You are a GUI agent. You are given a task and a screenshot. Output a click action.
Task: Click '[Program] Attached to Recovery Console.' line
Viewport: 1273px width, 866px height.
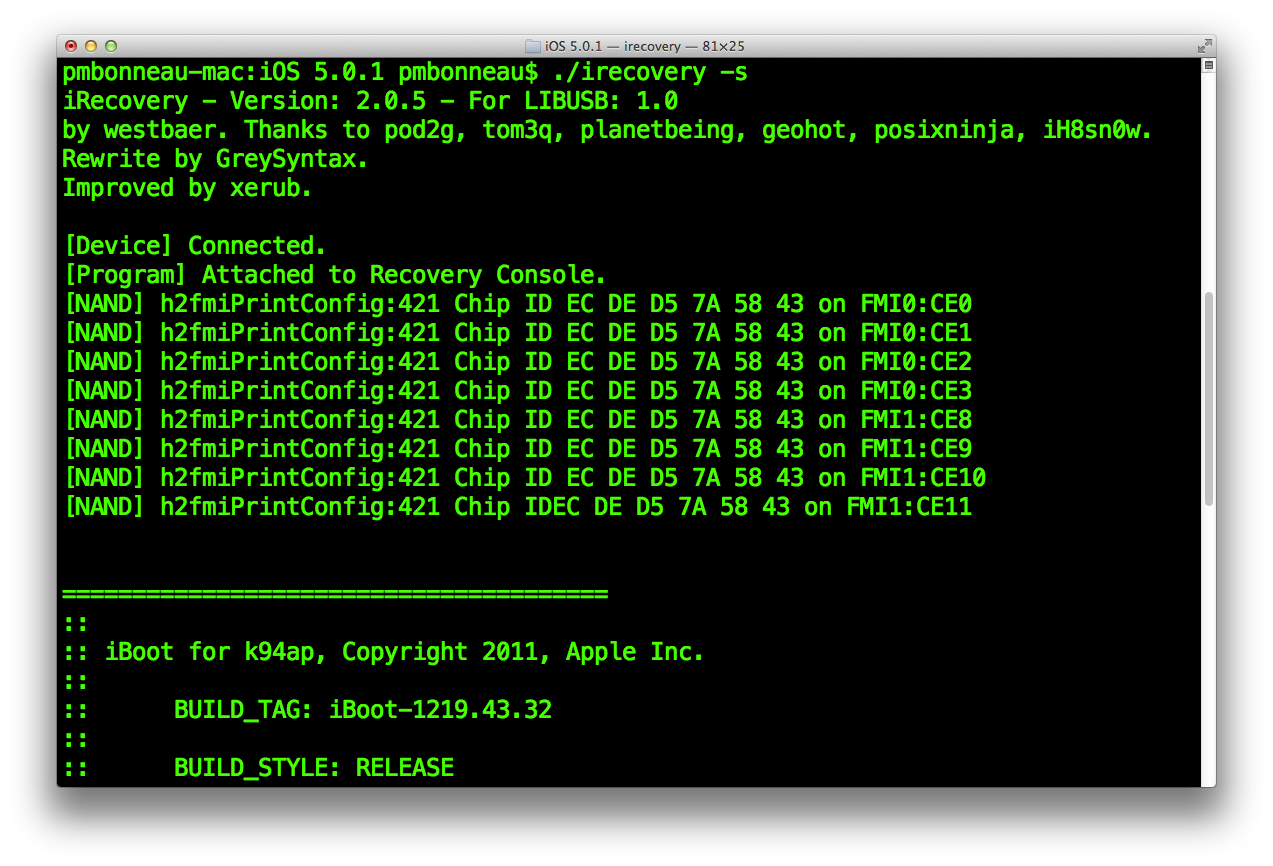pyautogui.click(x=335, y=275)
